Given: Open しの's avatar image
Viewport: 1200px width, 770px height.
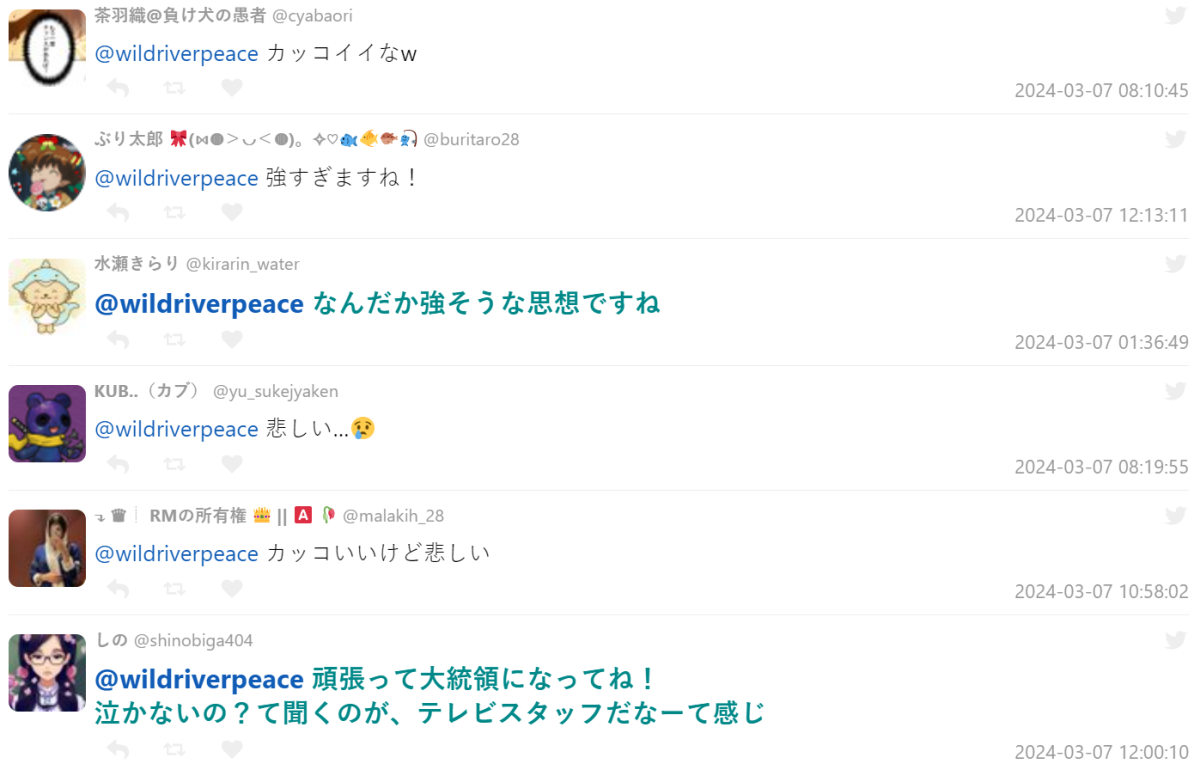Looking at the screenshot, I should (x=47, y=672).
